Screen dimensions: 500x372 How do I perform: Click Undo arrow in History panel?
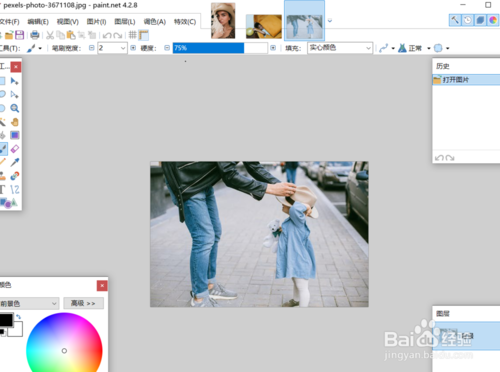pos(439,158)
